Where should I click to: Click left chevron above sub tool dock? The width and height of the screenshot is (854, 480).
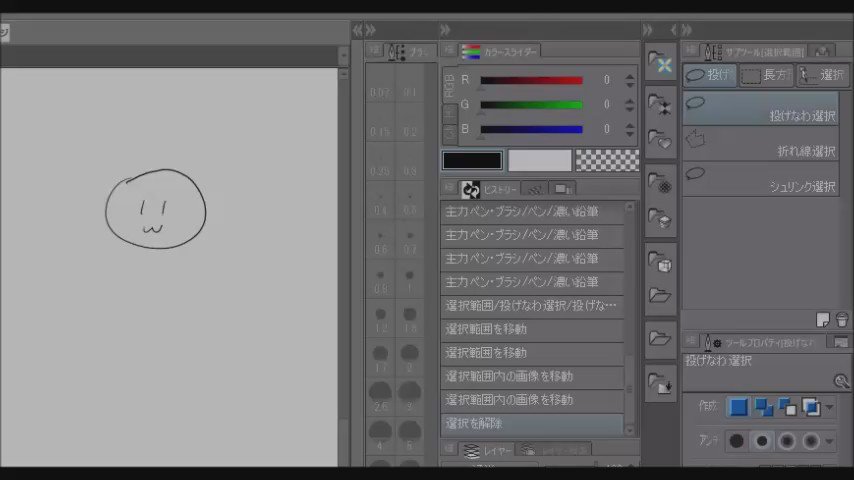[674, 30]
